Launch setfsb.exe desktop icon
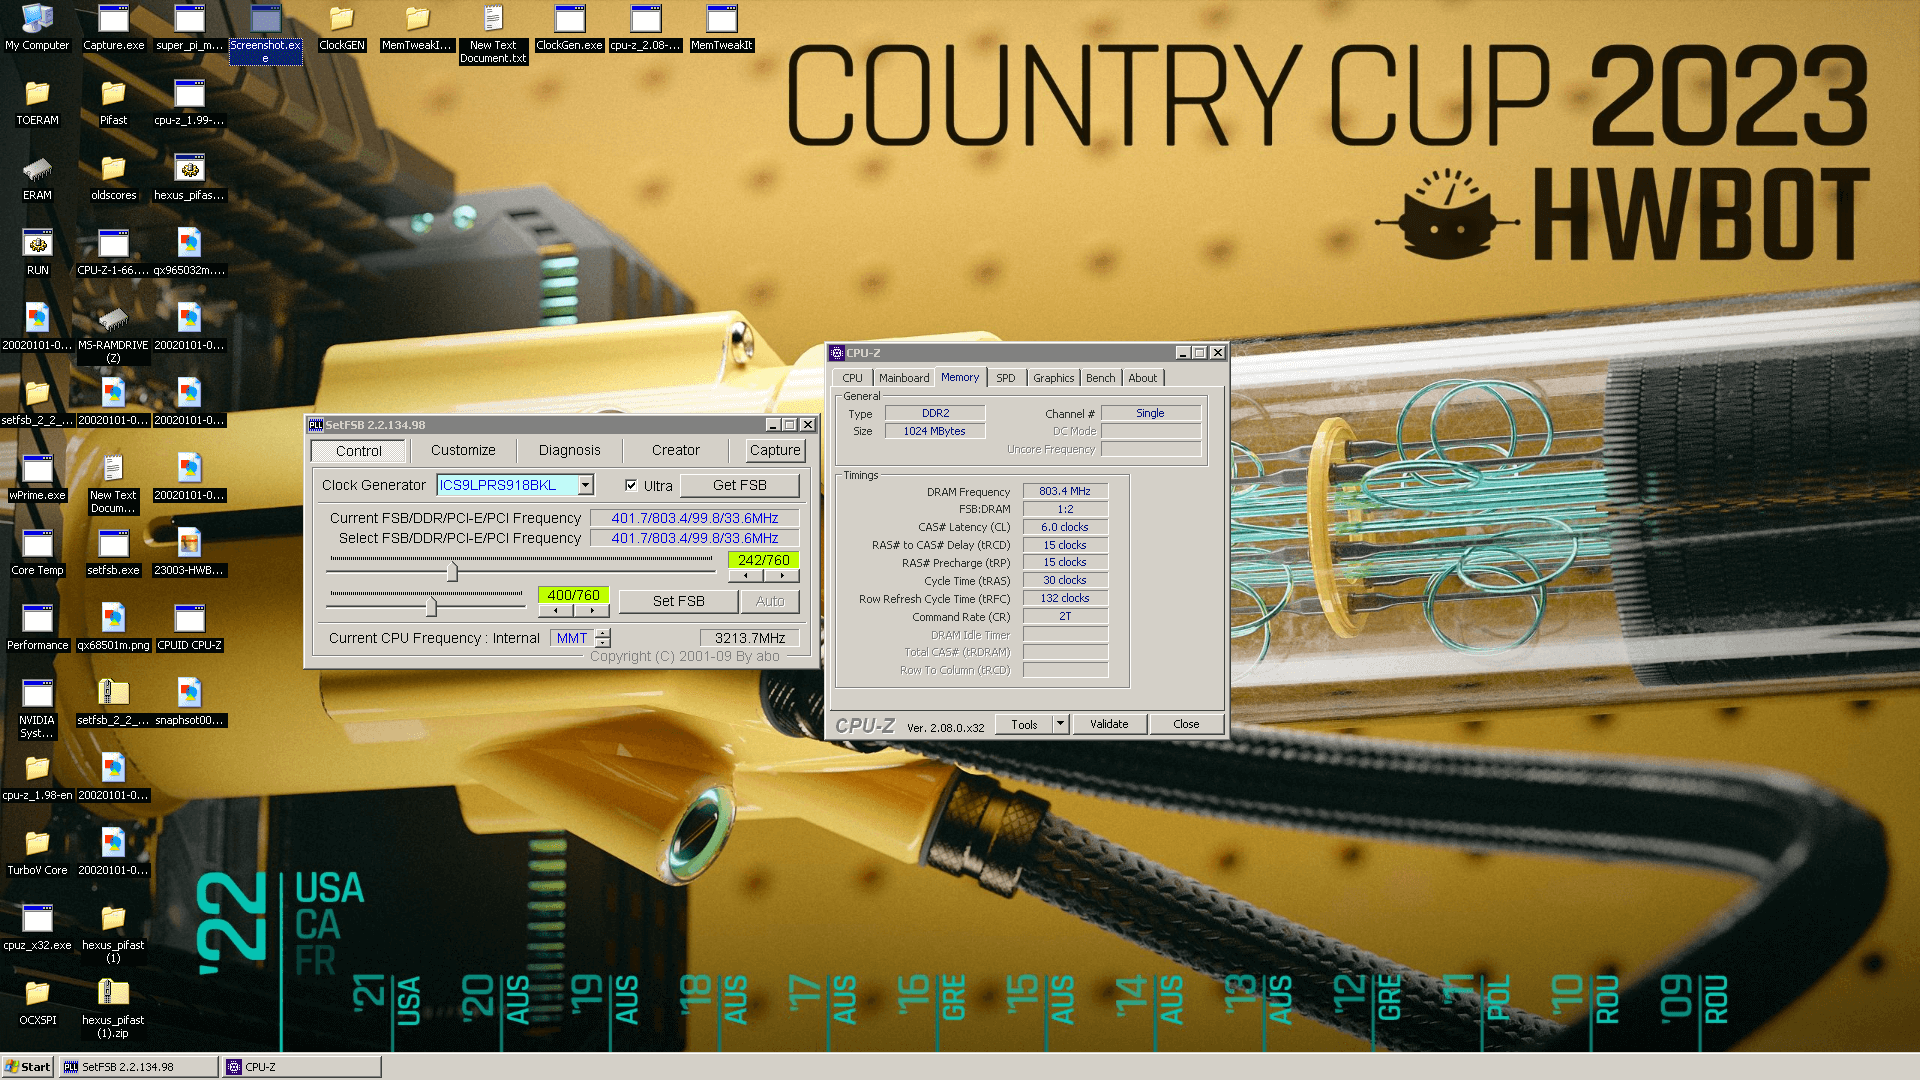Screen dimensions: 1920x1080 point(113,553)
